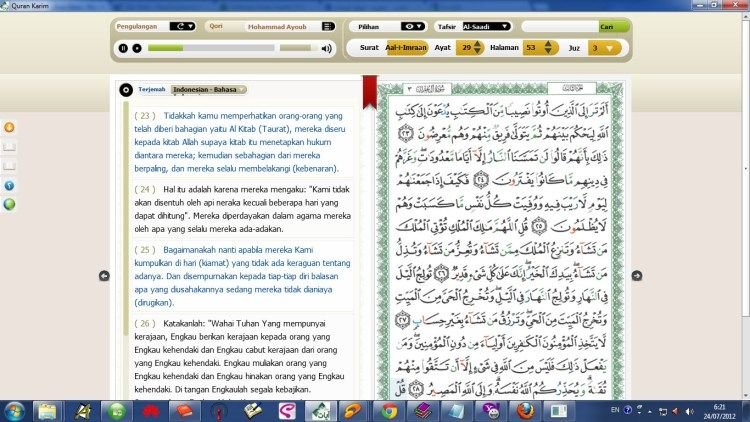Mute audio with the speaker icon
Screen dimensions: 750x422
(327, 48)
